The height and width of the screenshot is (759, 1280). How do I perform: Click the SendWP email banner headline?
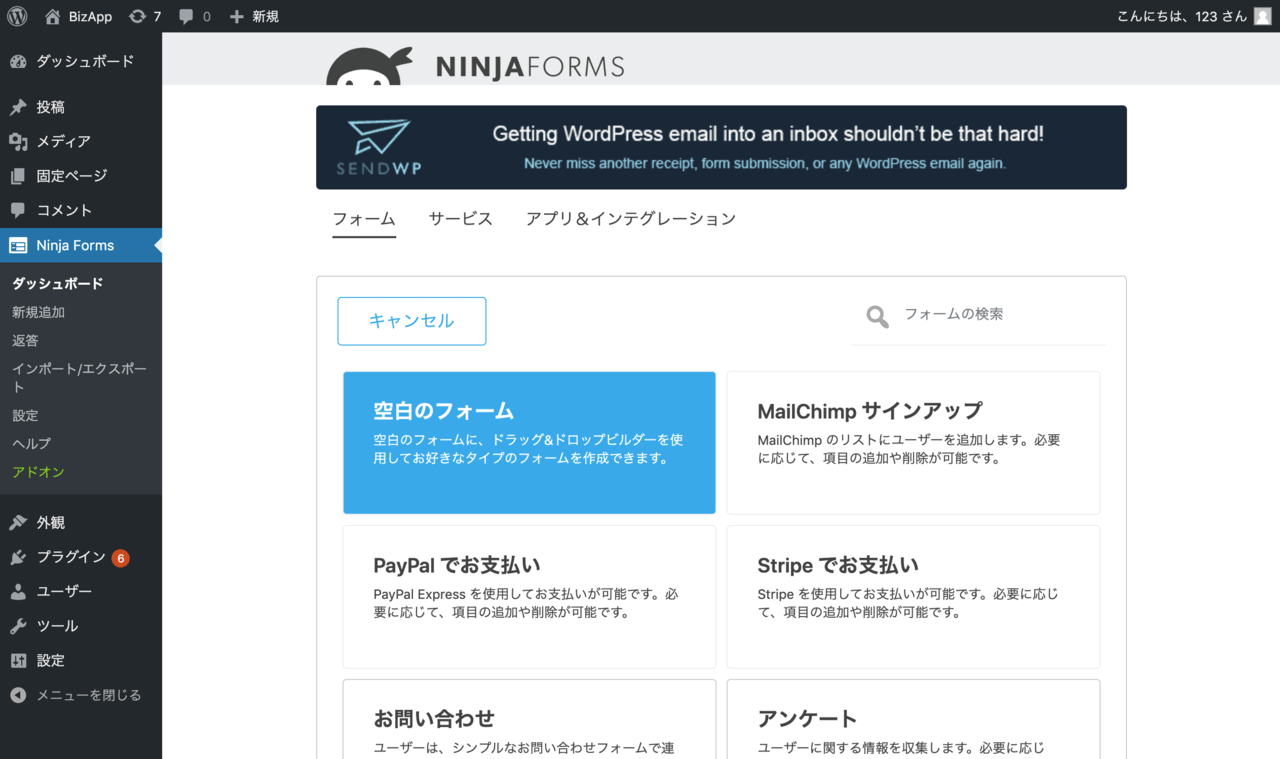[x=768, y=134]
